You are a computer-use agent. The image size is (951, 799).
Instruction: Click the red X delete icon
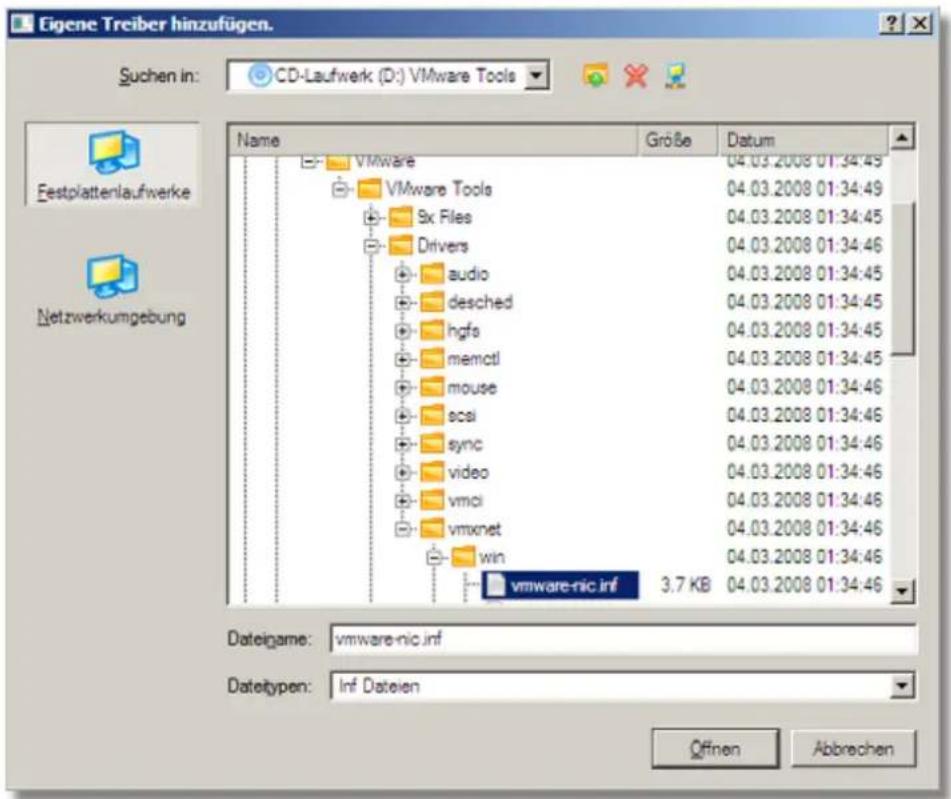(636, 76)
